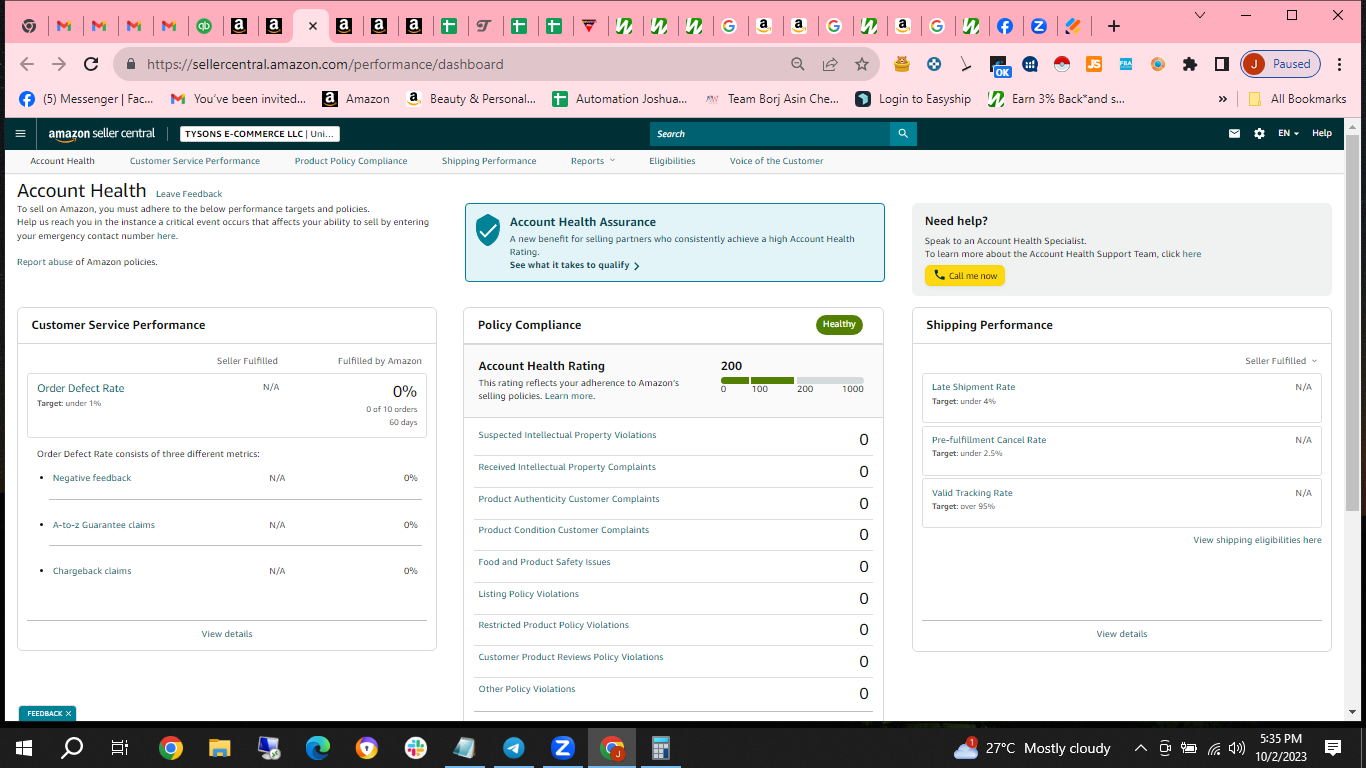Open Telegram from the taskbar
Viewport: 1366px width, 768px height.
[514, 748]
